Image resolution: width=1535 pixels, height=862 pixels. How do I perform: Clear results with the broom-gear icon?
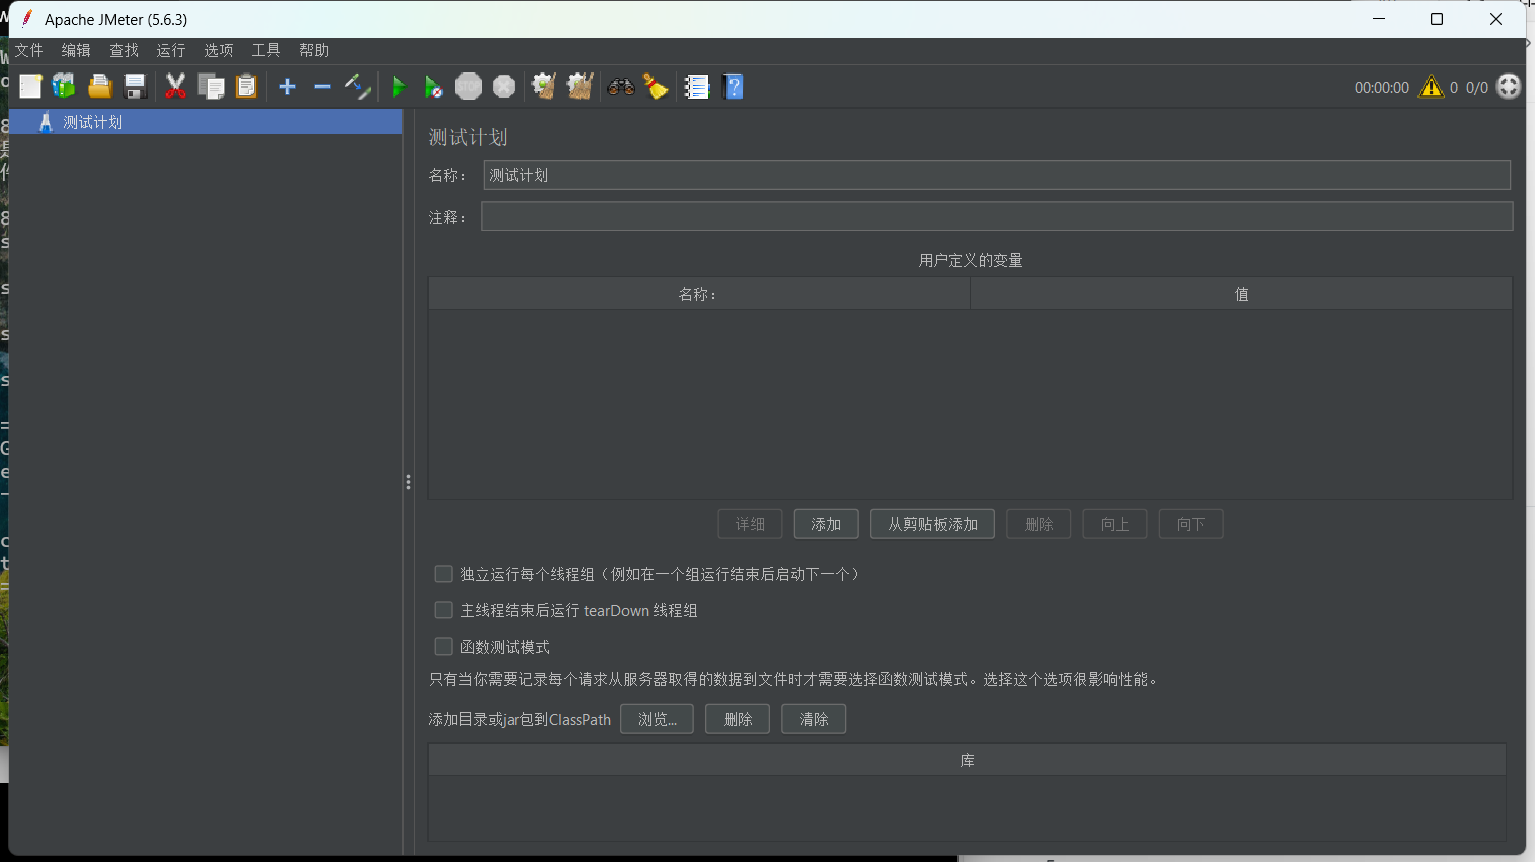click(x=544, y=87)
